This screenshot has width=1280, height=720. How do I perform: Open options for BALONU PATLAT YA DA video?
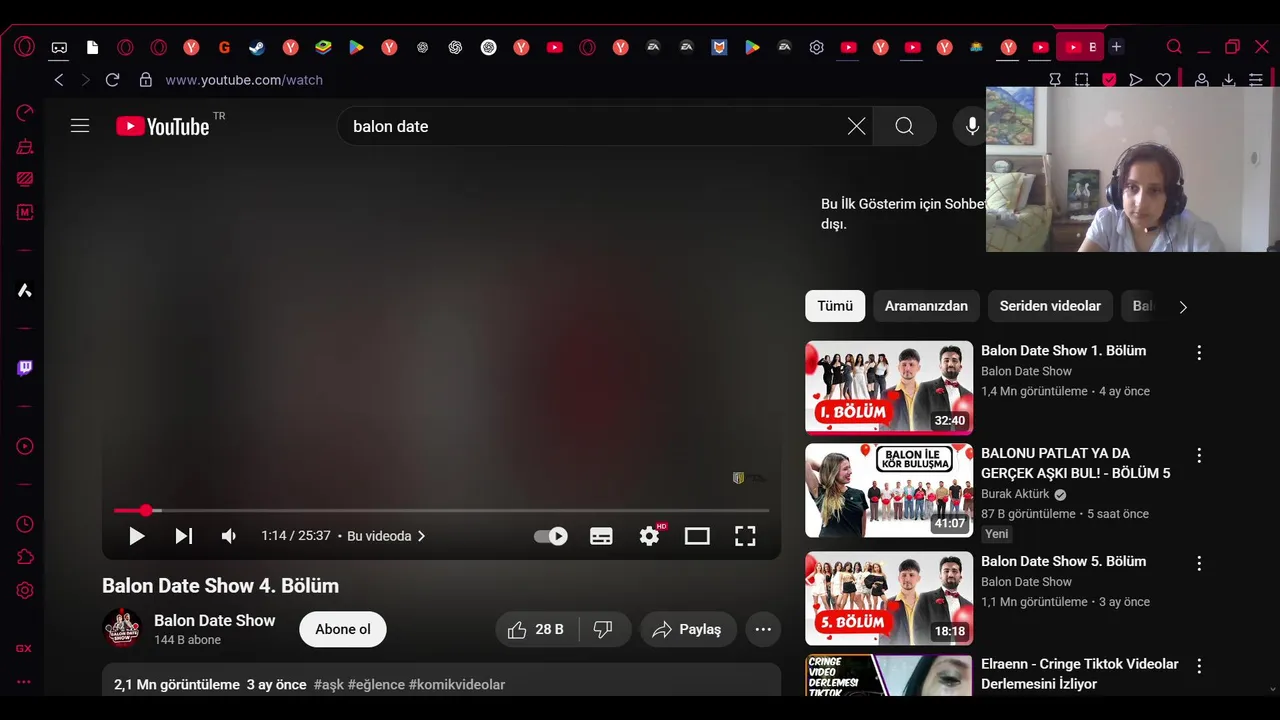coord(1199,455)
